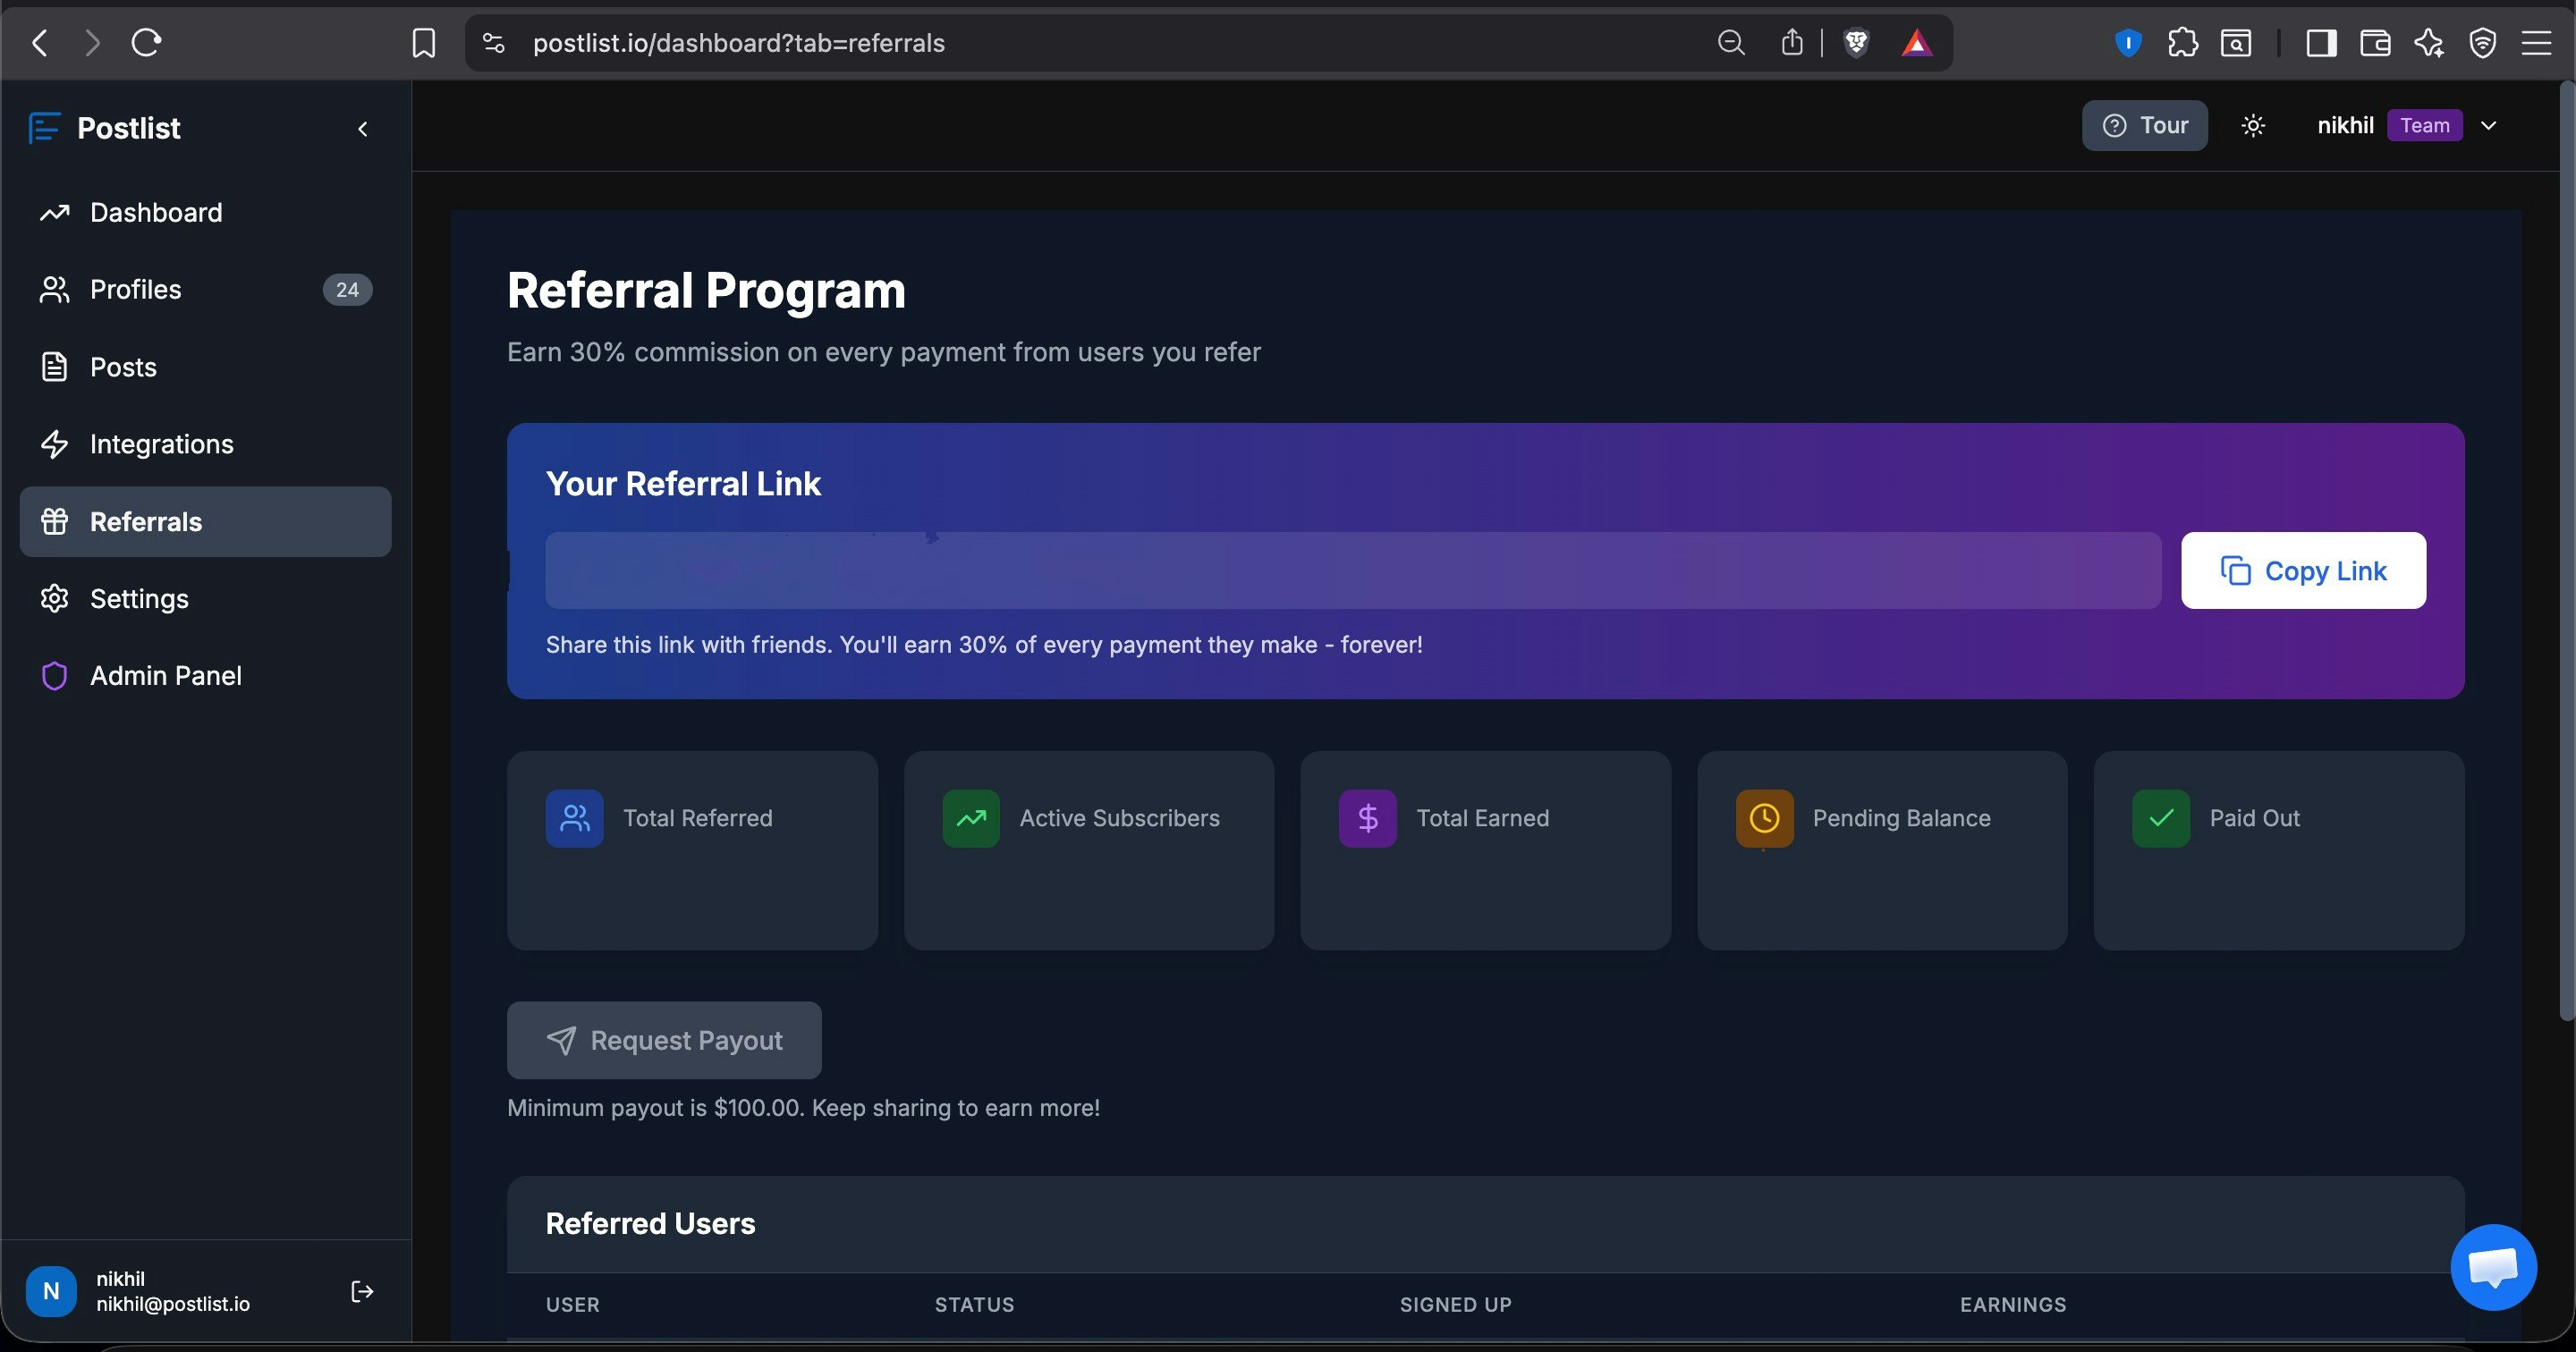Click the referral link text field
Image resolution: width=2576 pixels, height=1352 pixels.
[1352, 571]
